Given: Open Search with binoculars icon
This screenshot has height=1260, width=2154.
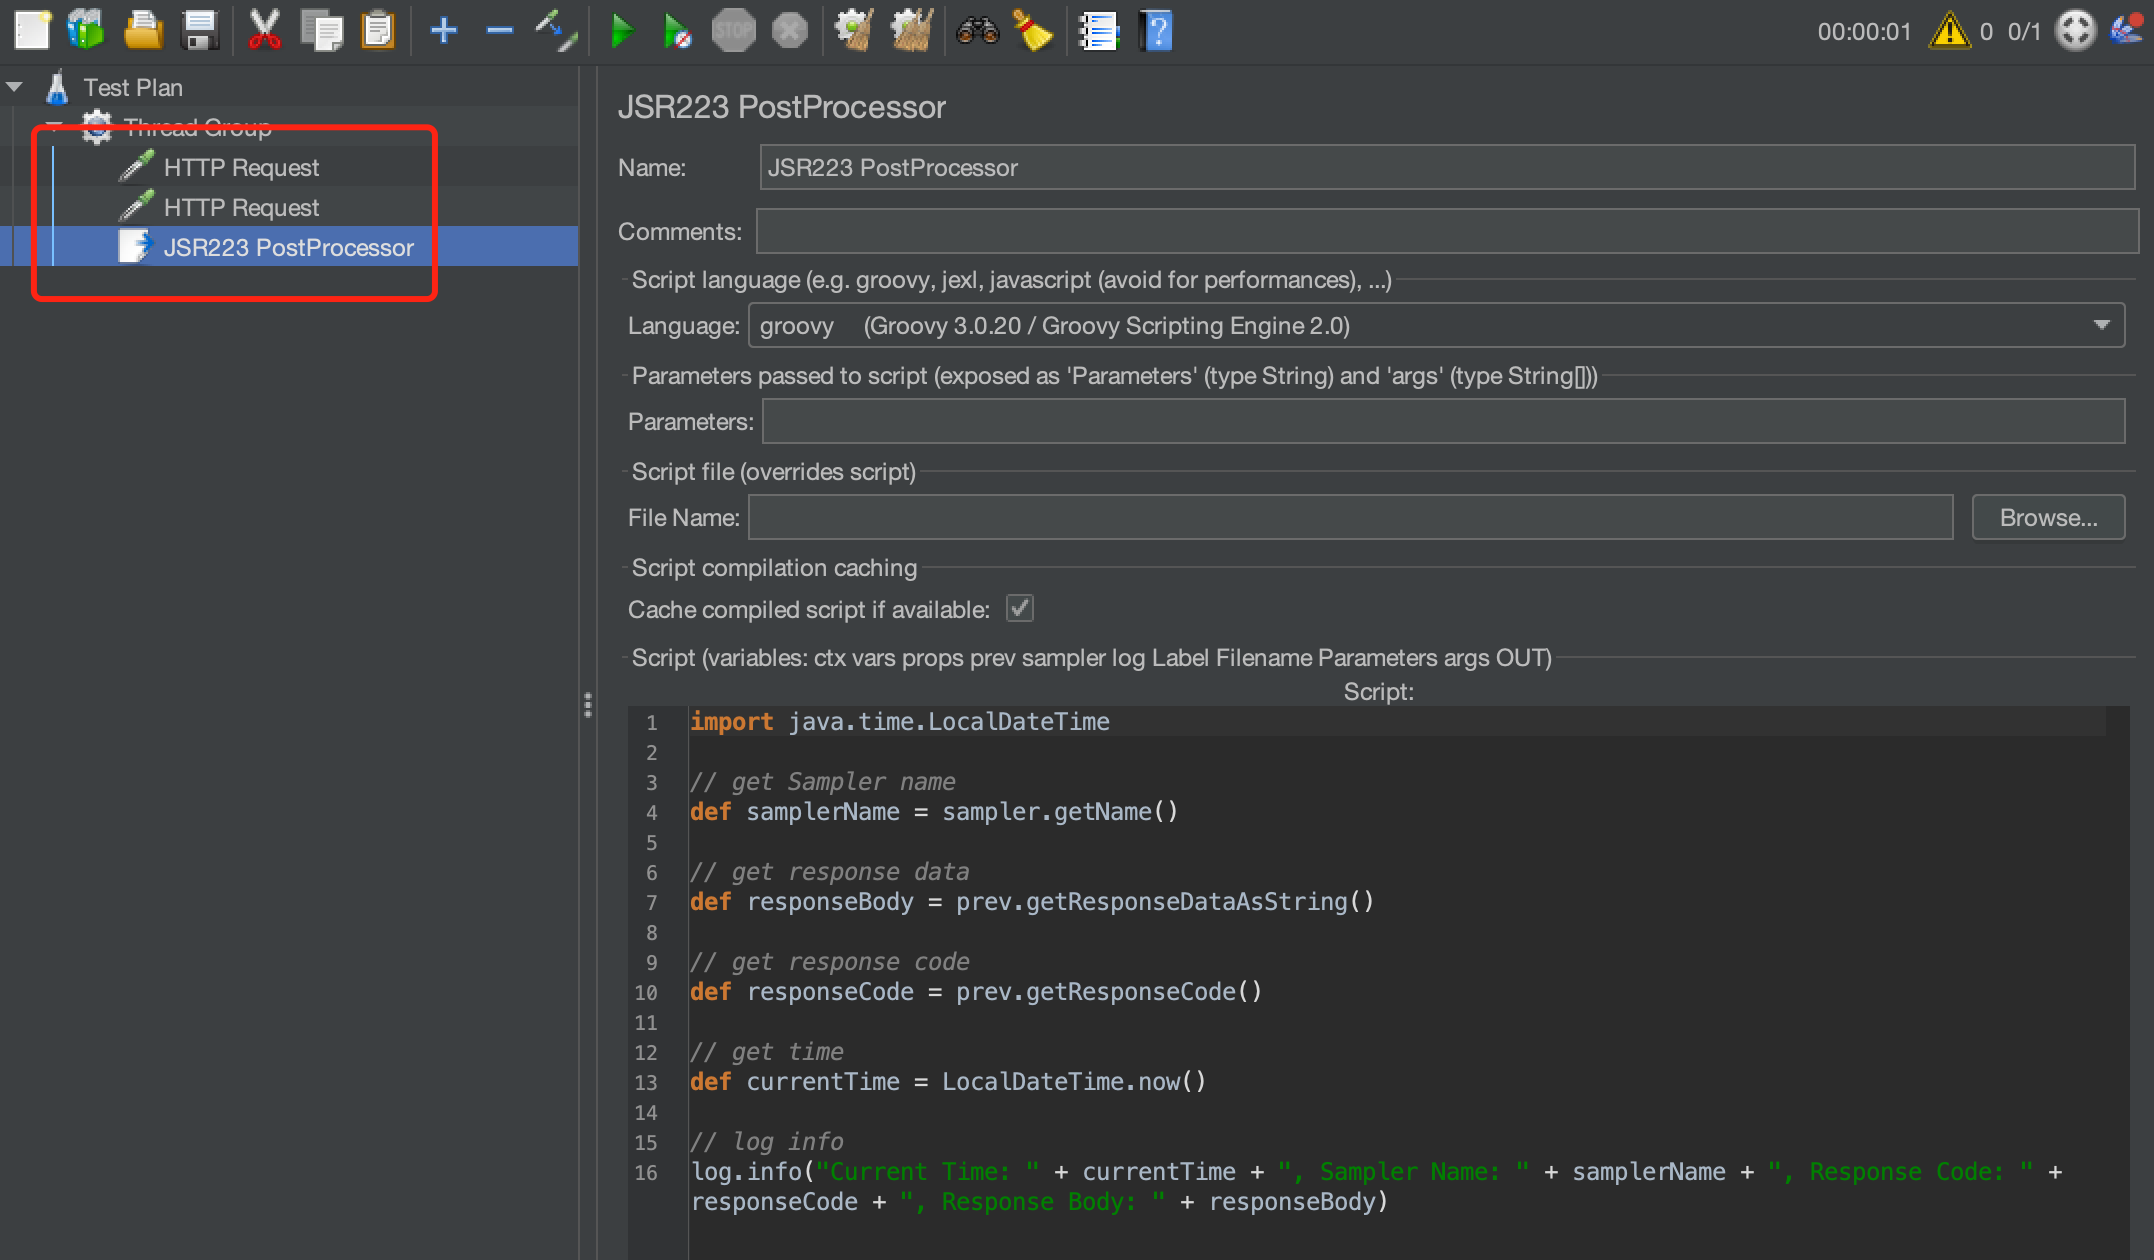Looking at the screenshot, I should [977, 30].
